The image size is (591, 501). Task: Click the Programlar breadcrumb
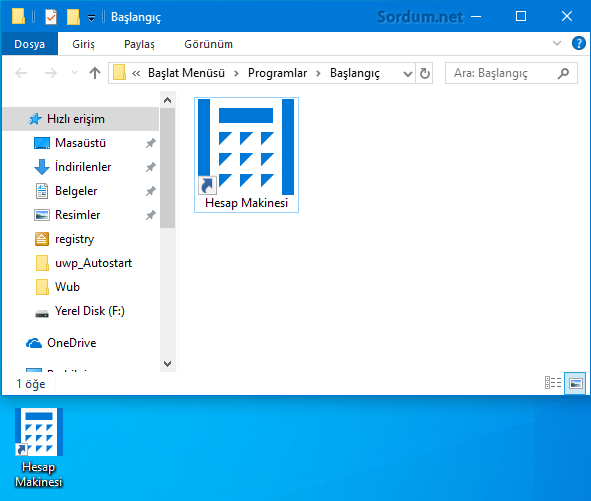click(x=277, y=73)
